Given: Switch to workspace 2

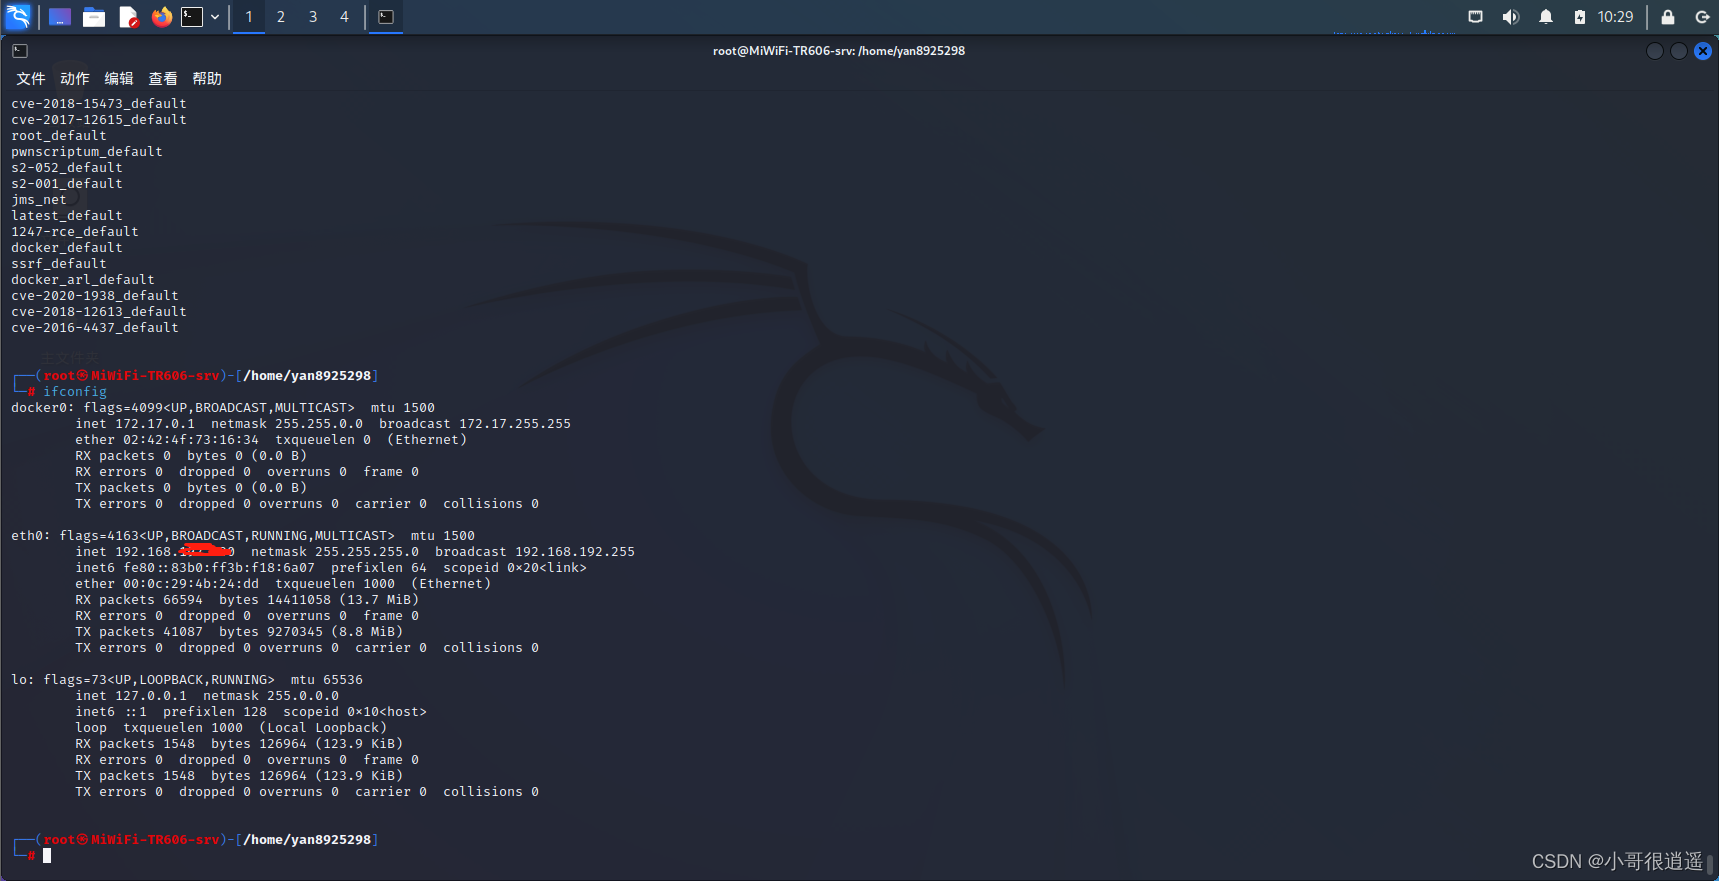Looking at the screenshot, I should (x=281, y=17).
